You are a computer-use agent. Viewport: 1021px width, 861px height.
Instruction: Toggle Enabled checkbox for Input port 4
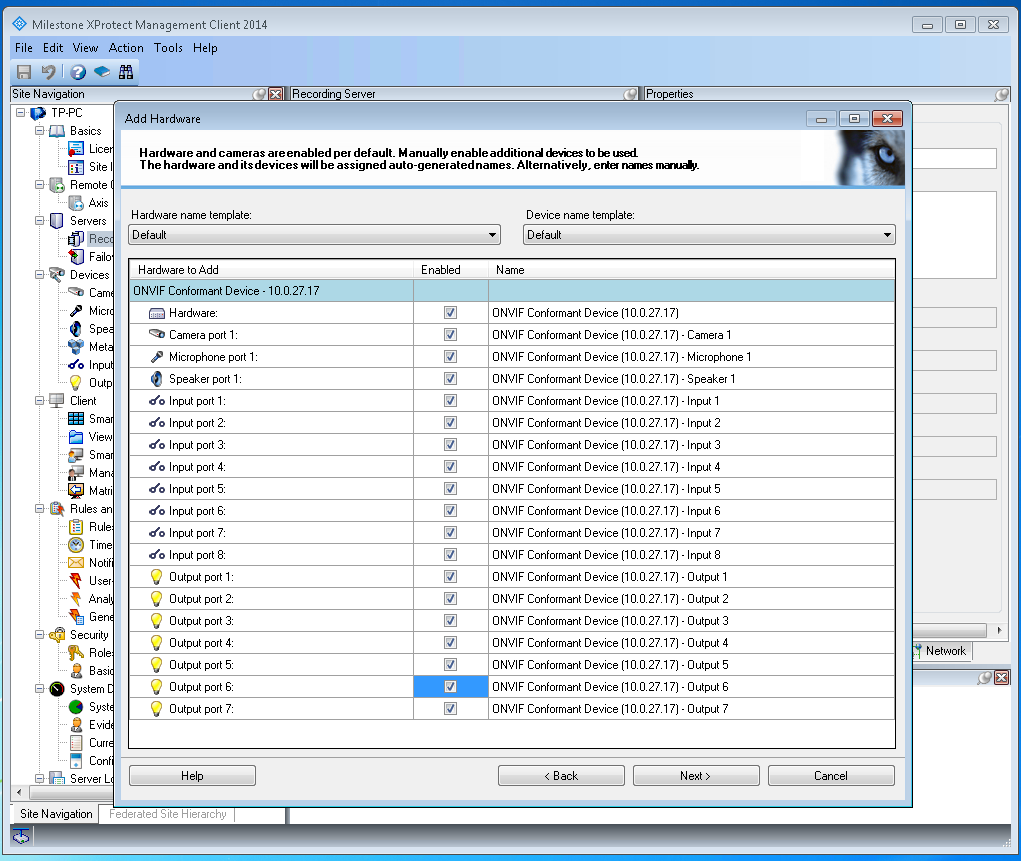(450, 467)
